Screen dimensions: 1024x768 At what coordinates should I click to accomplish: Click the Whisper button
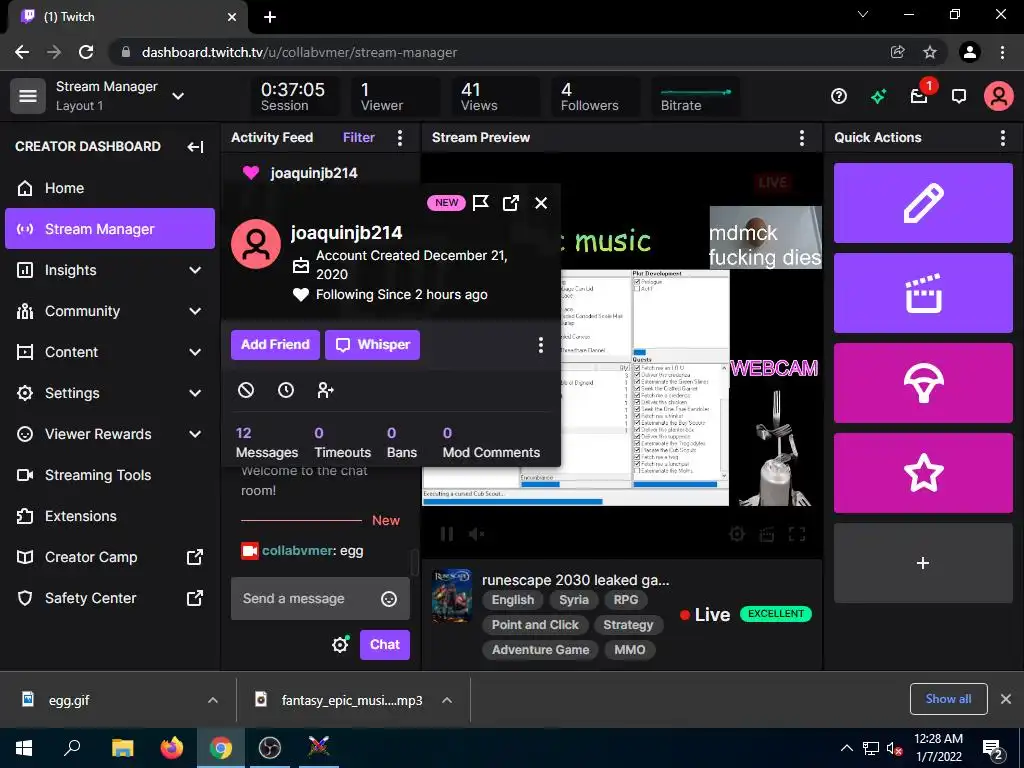[372, 345]
